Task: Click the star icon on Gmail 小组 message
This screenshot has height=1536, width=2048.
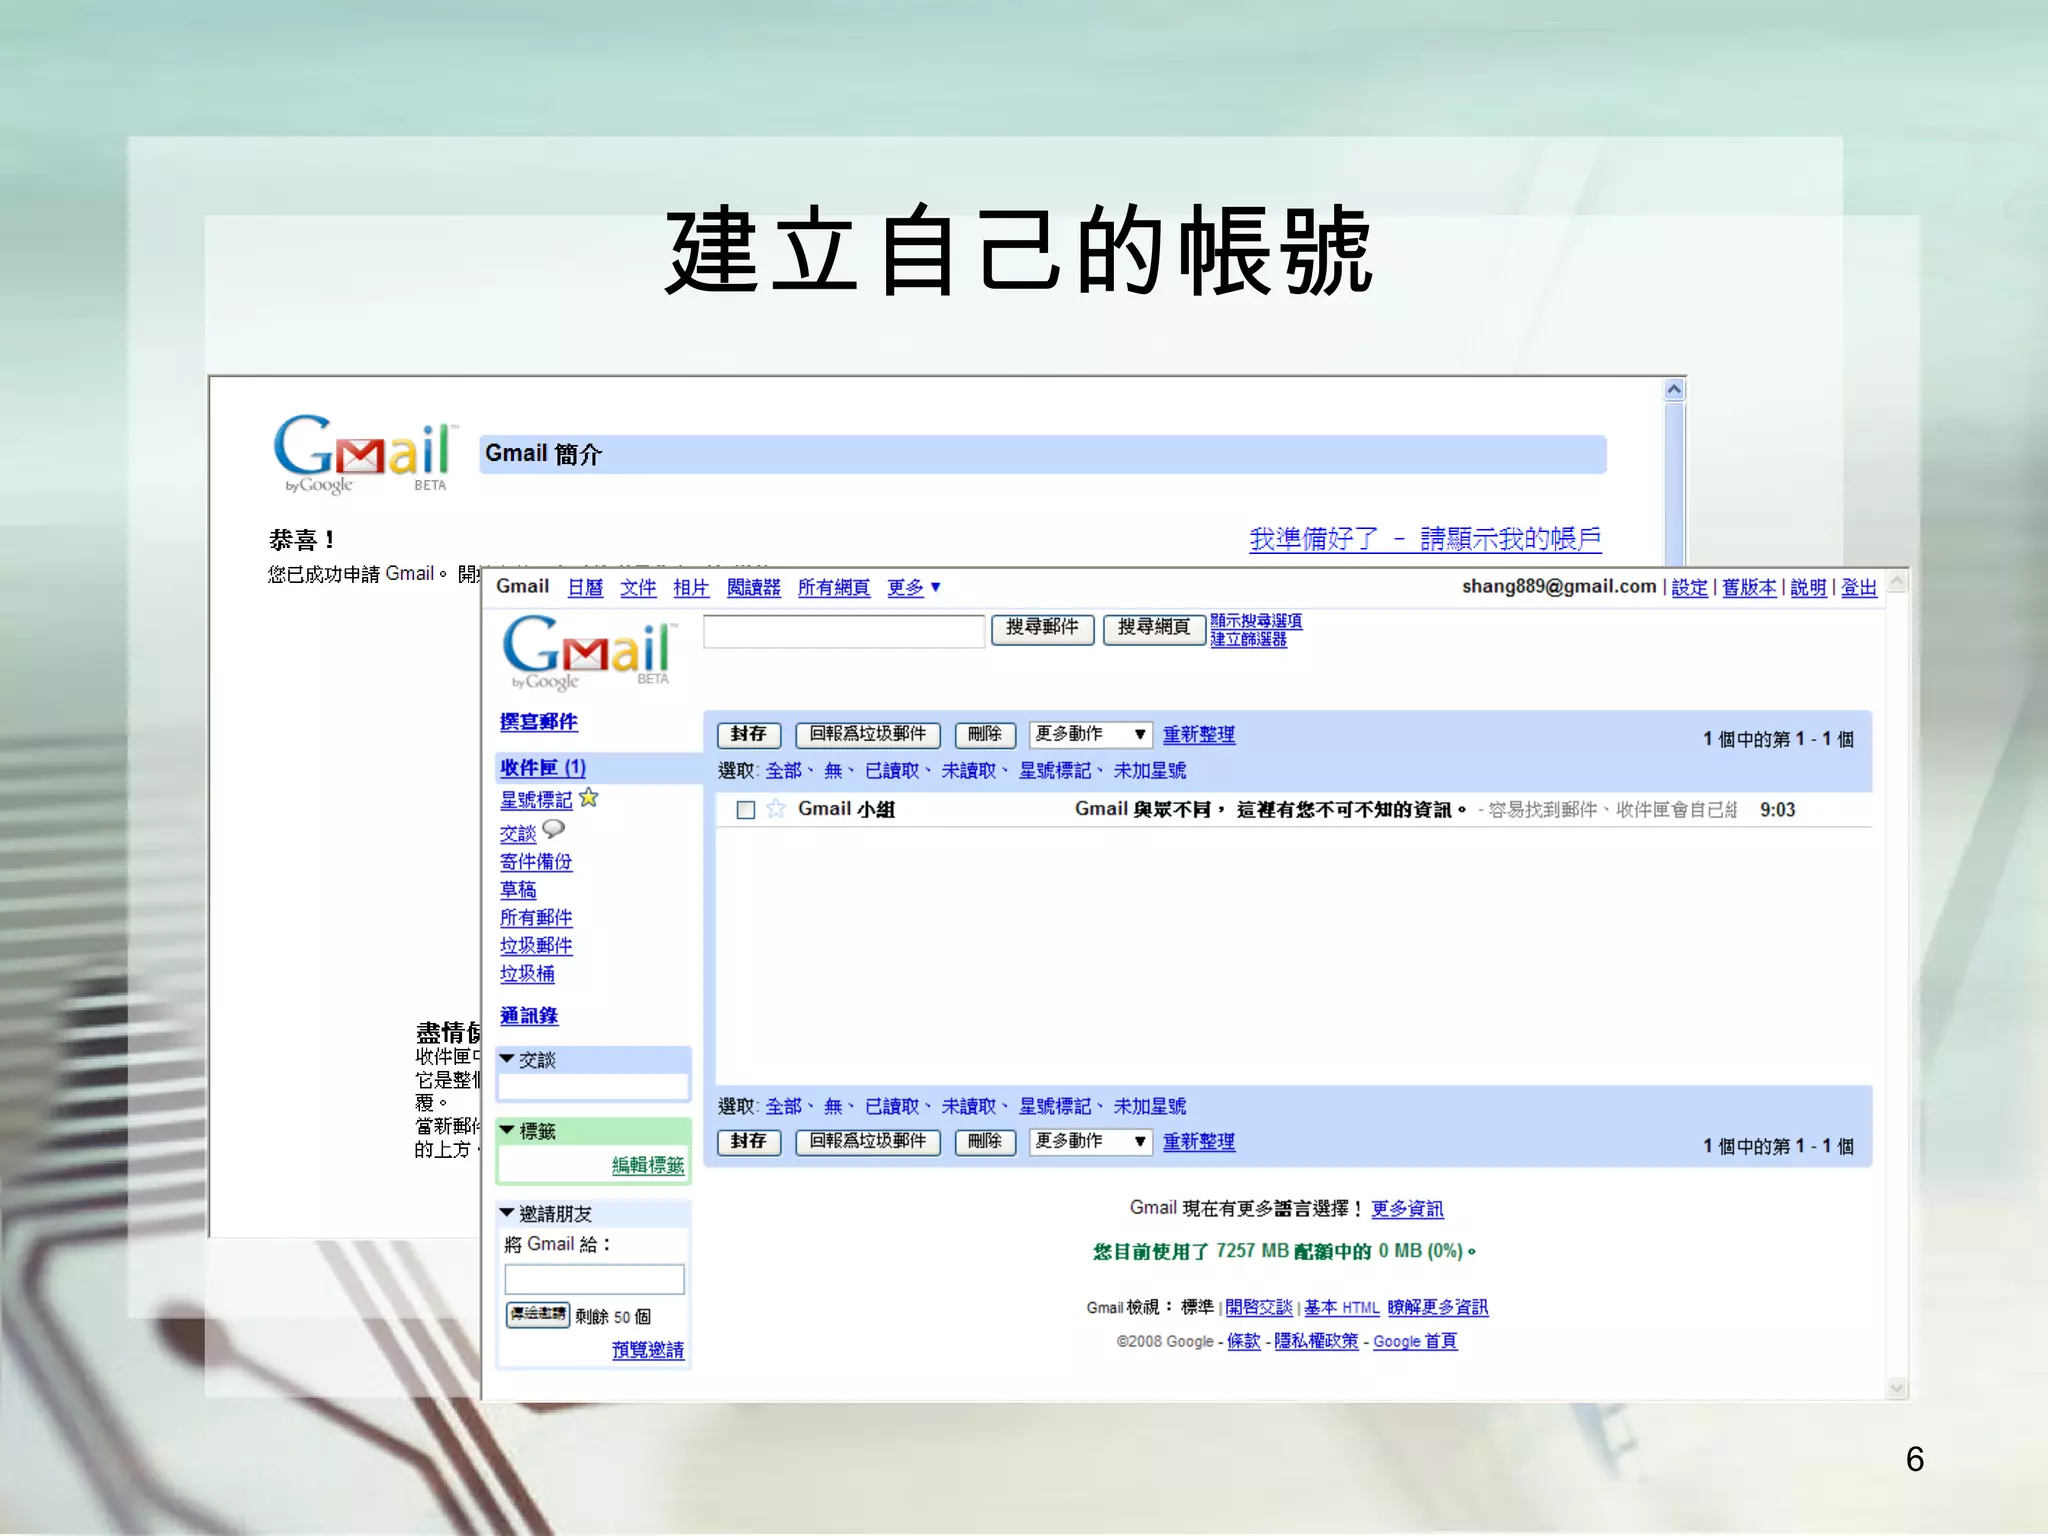Action: tap(776, 809)
